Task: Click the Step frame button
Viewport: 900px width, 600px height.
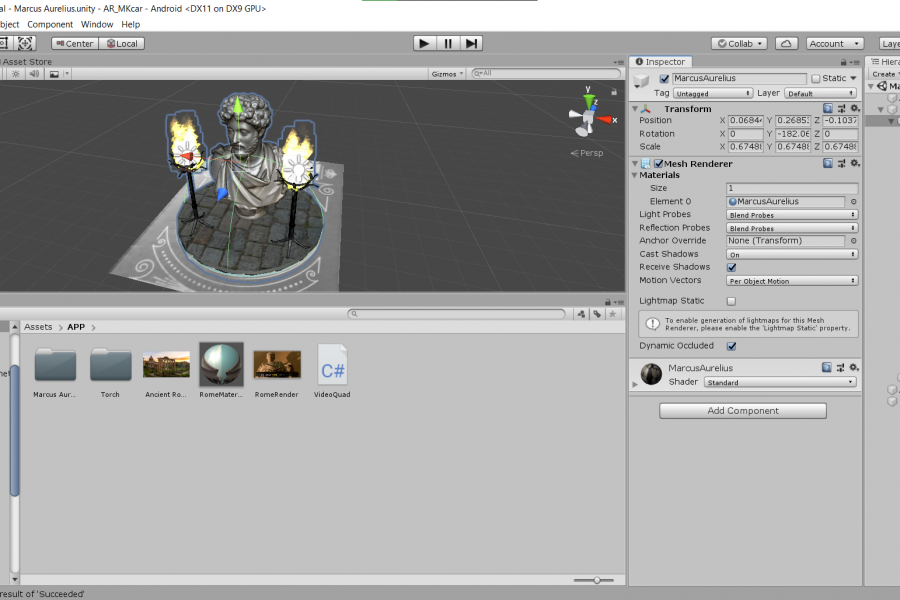Action: [x=471, y=43]
